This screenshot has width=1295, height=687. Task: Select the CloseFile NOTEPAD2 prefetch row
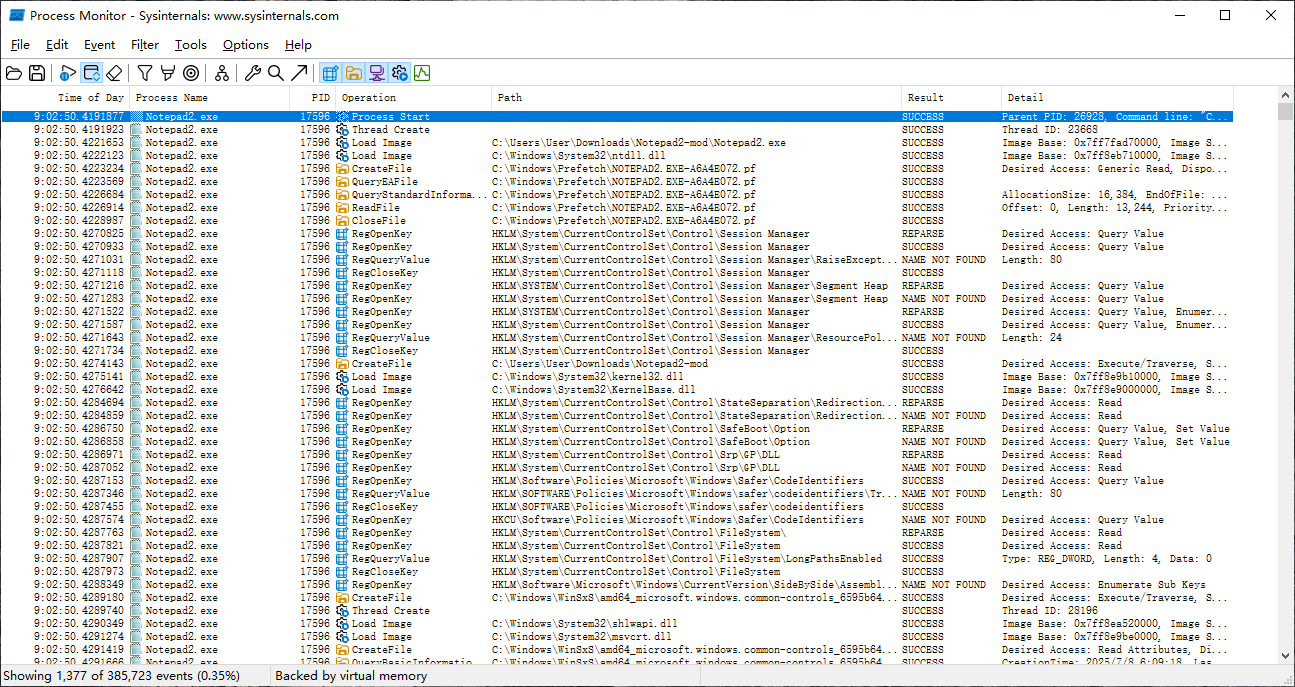[617, 221]
